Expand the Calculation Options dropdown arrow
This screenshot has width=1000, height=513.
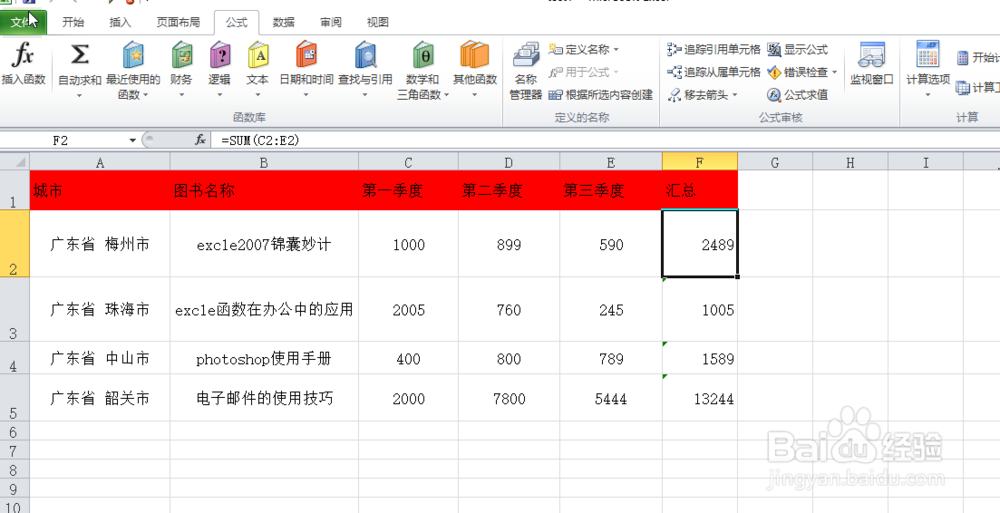(928, 96)
